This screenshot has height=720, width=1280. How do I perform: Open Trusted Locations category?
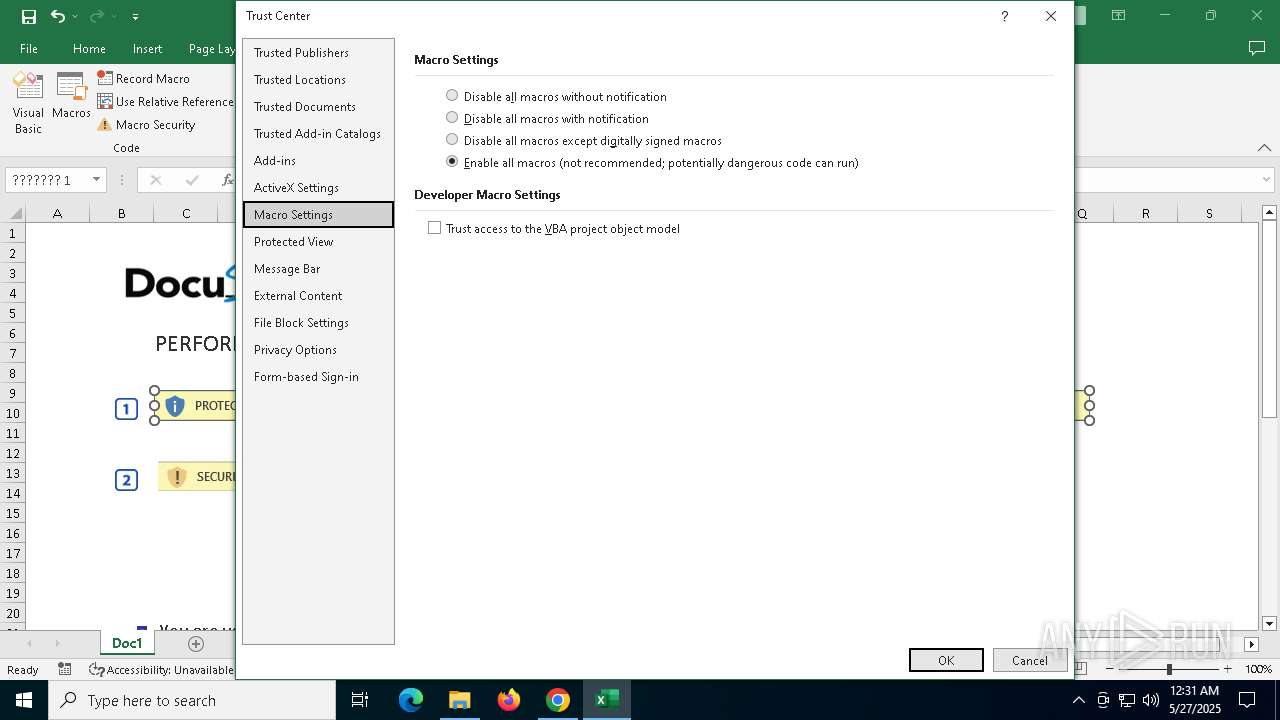(318, 79)
